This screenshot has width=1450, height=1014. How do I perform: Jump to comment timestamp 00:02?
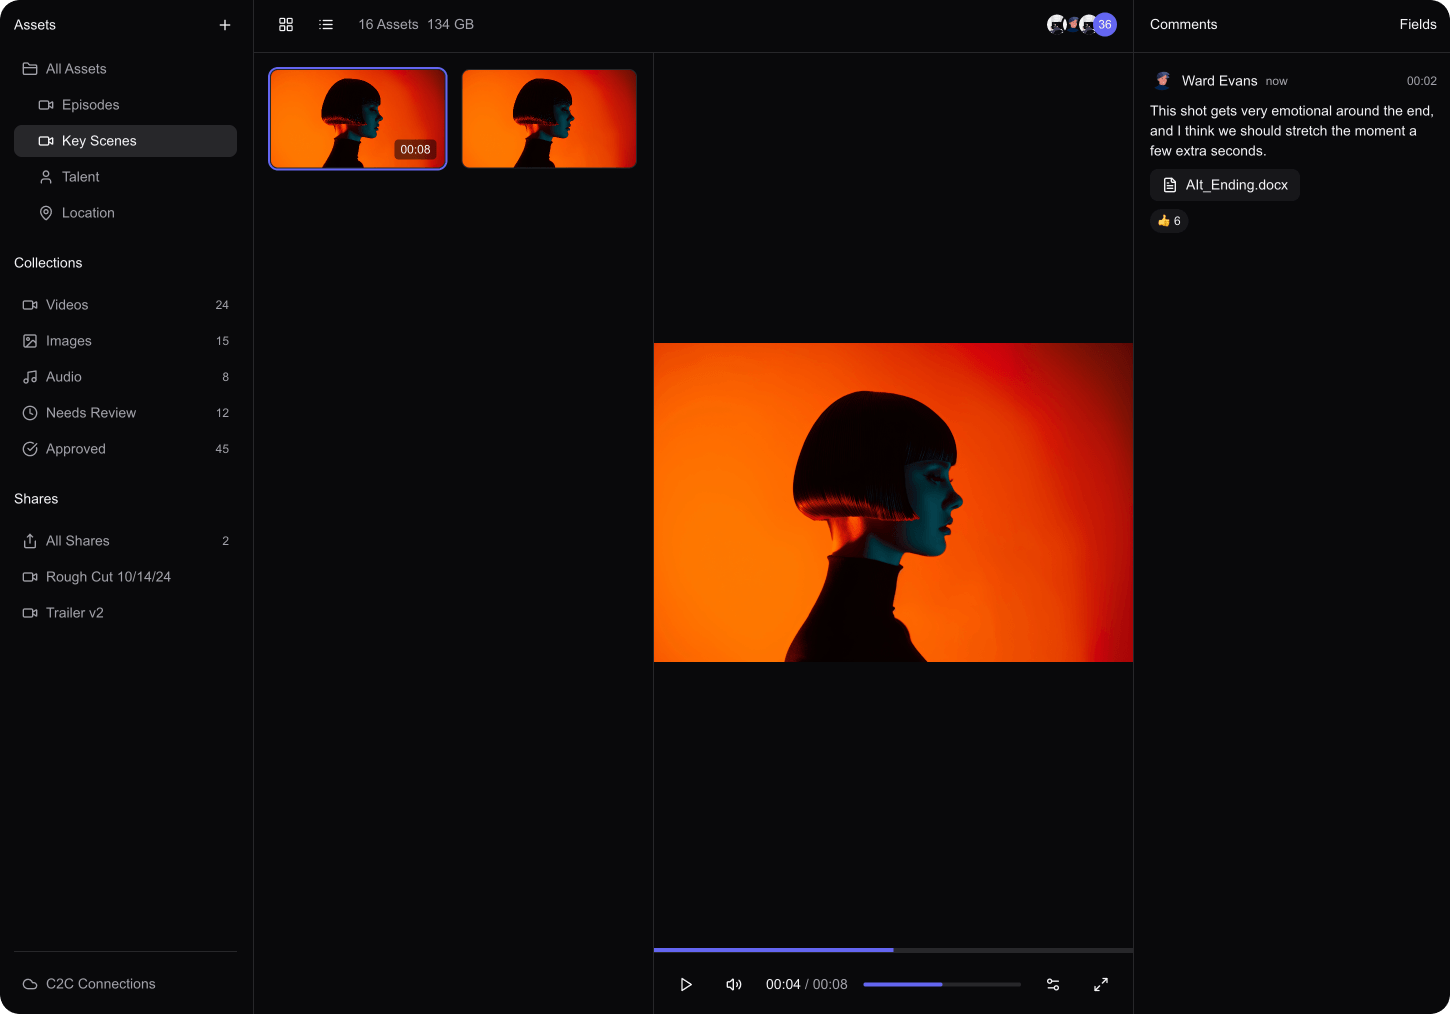point(1421,81)
